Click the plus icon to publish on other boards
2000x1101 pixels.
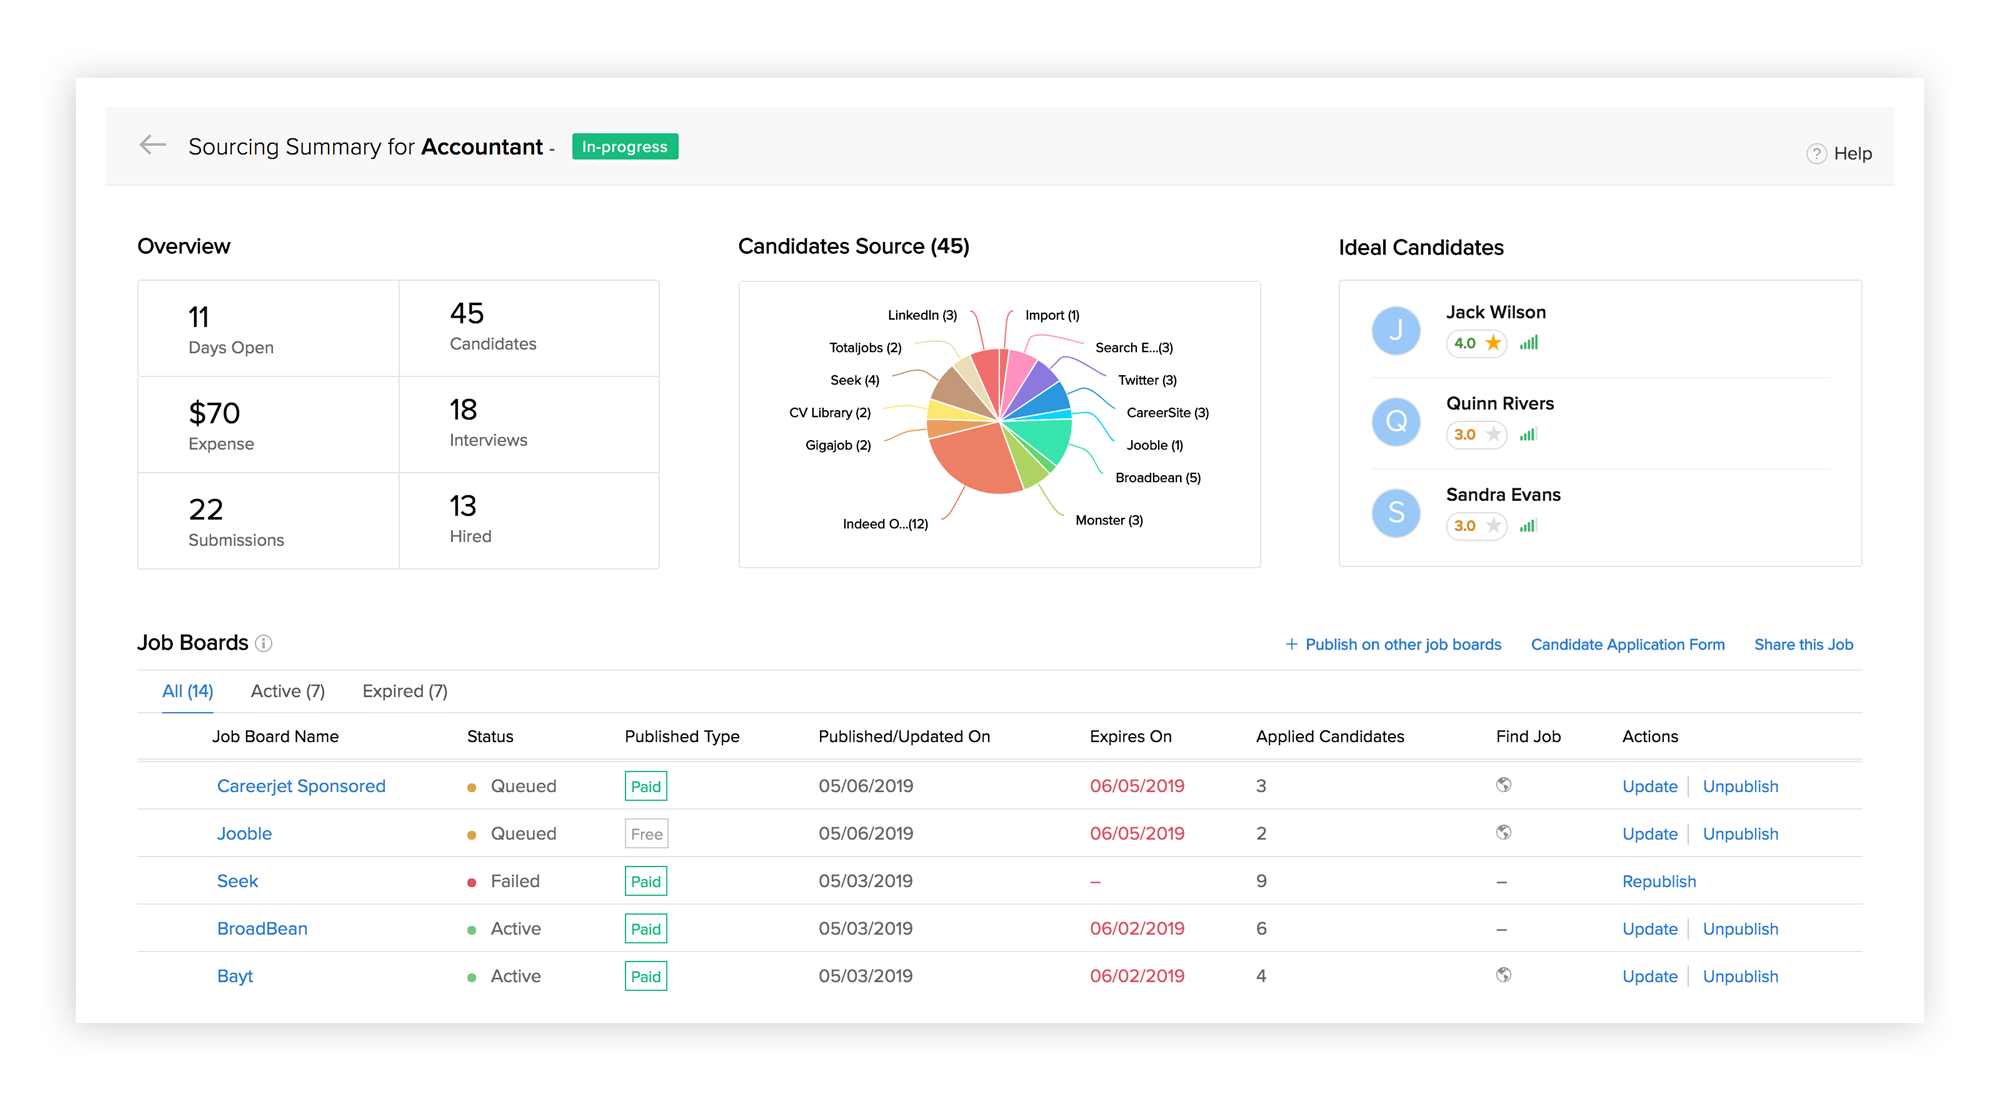pyautogui.click(x=1291, y=645)
